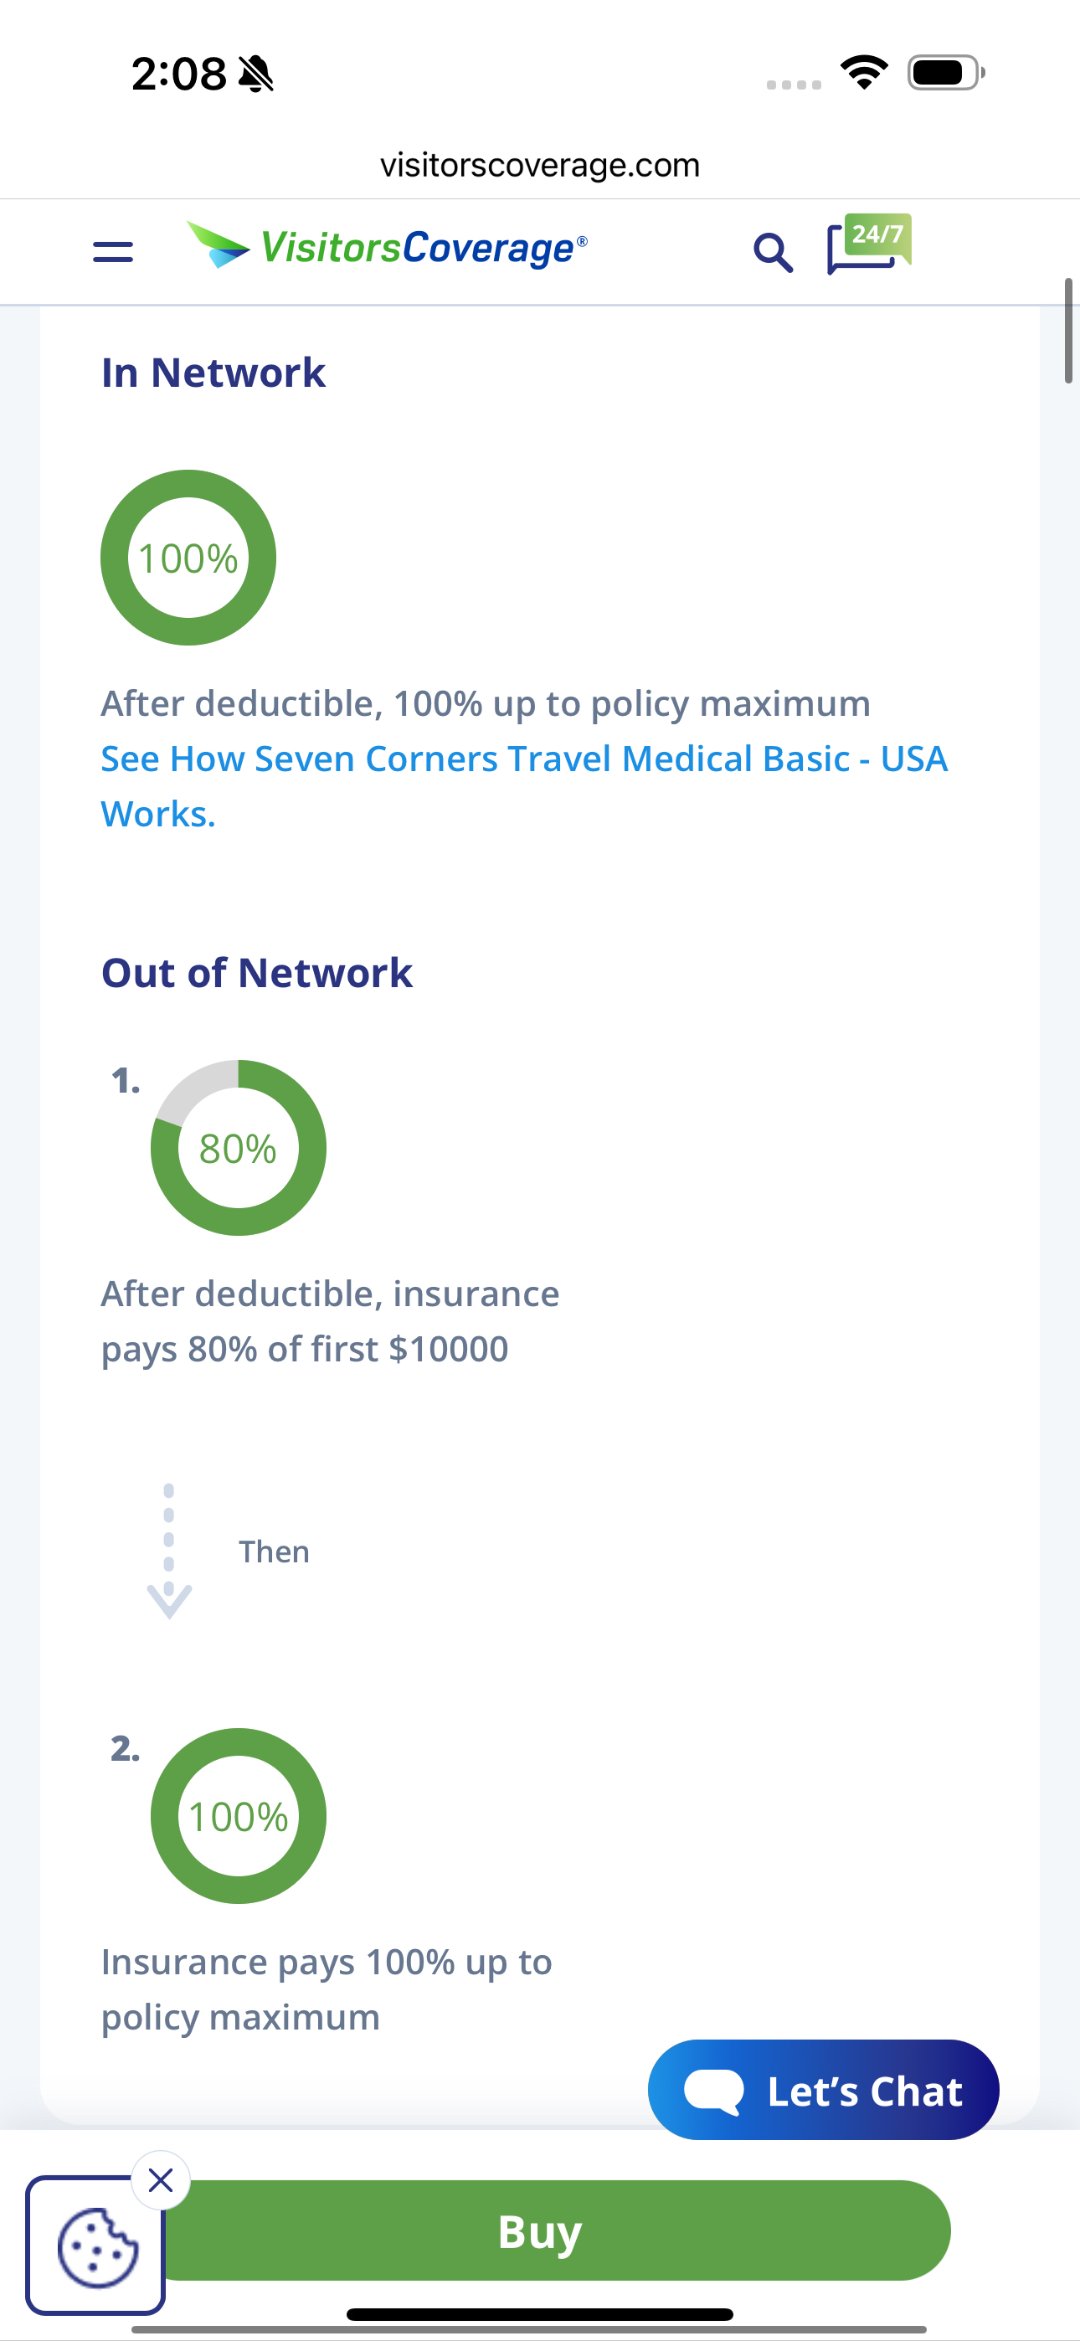Tap the Wi-Fi status icon
The image size is (1080, 2341).
pos(864,73)
